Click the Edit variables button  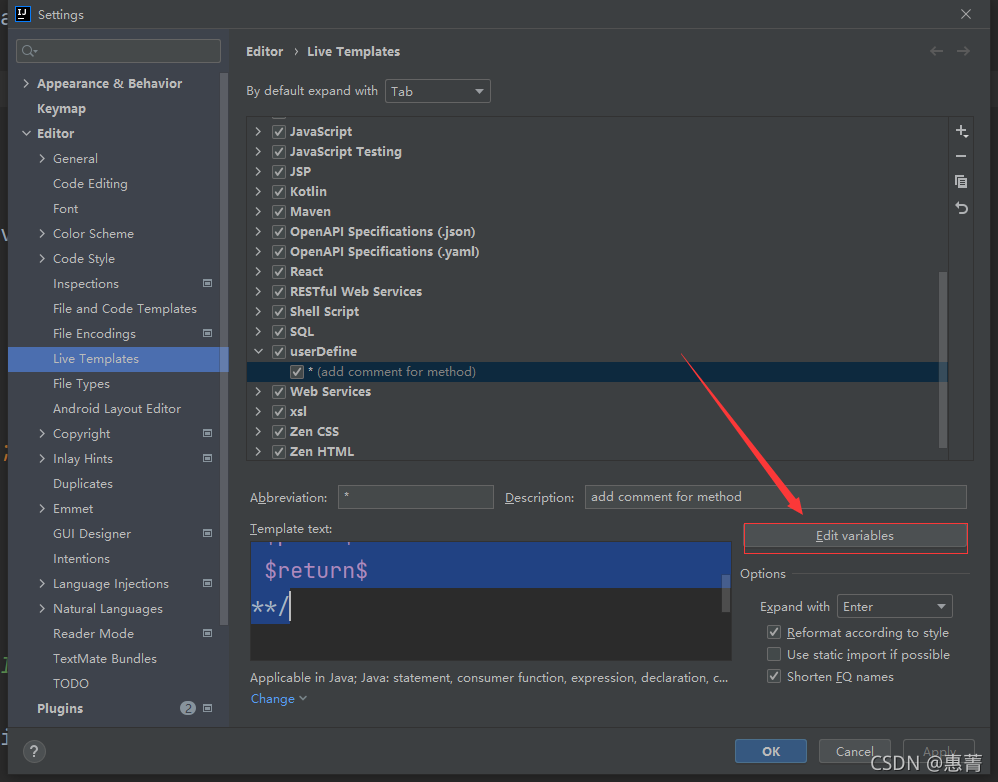click(855, 536)
